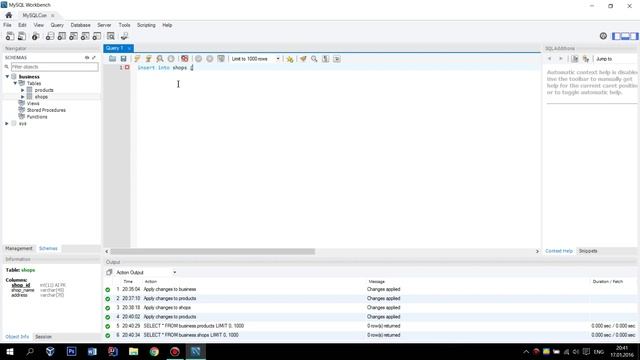The height and width of the screenshot is (360, 640).
Task: Click the open script folder icon in query toolbar
Action: (112, 59)
